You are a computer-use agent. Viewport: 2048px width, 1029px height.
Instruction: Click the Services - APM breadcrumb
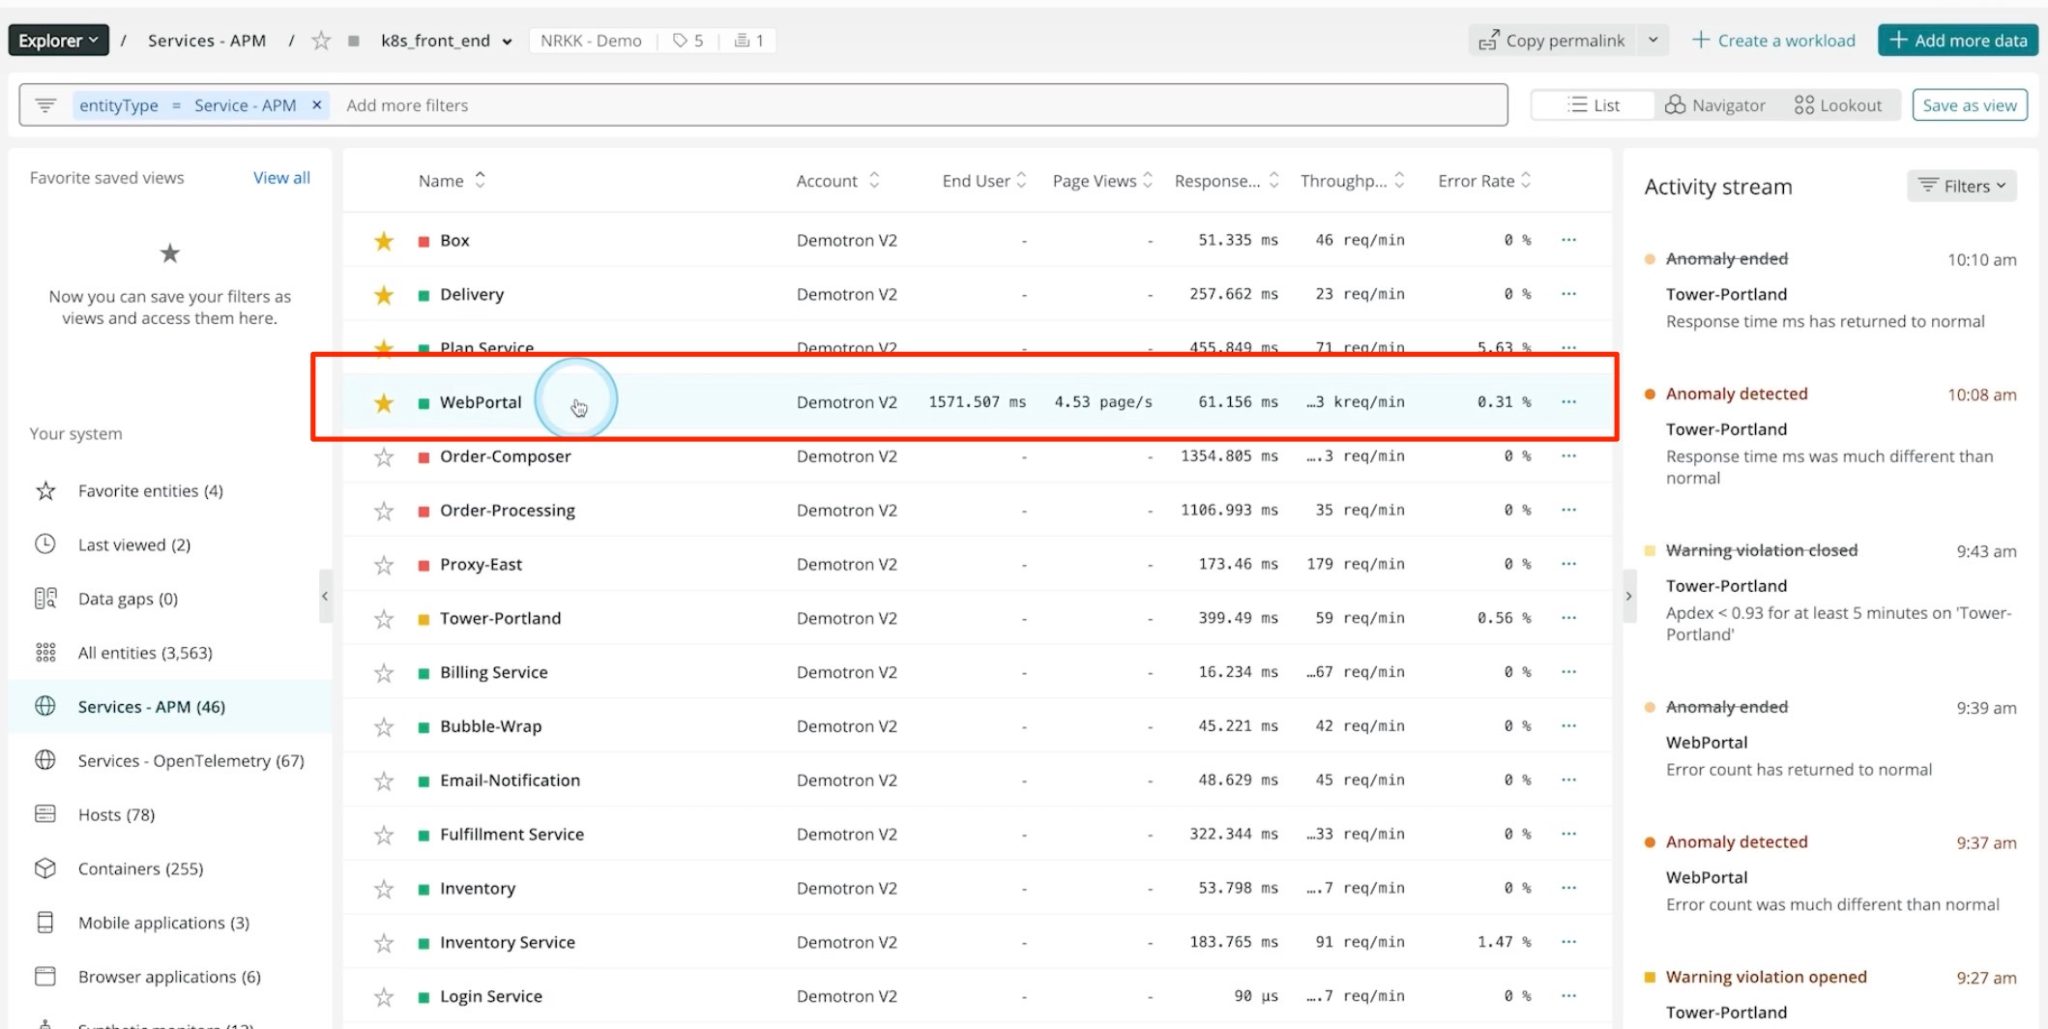[206, 40]
